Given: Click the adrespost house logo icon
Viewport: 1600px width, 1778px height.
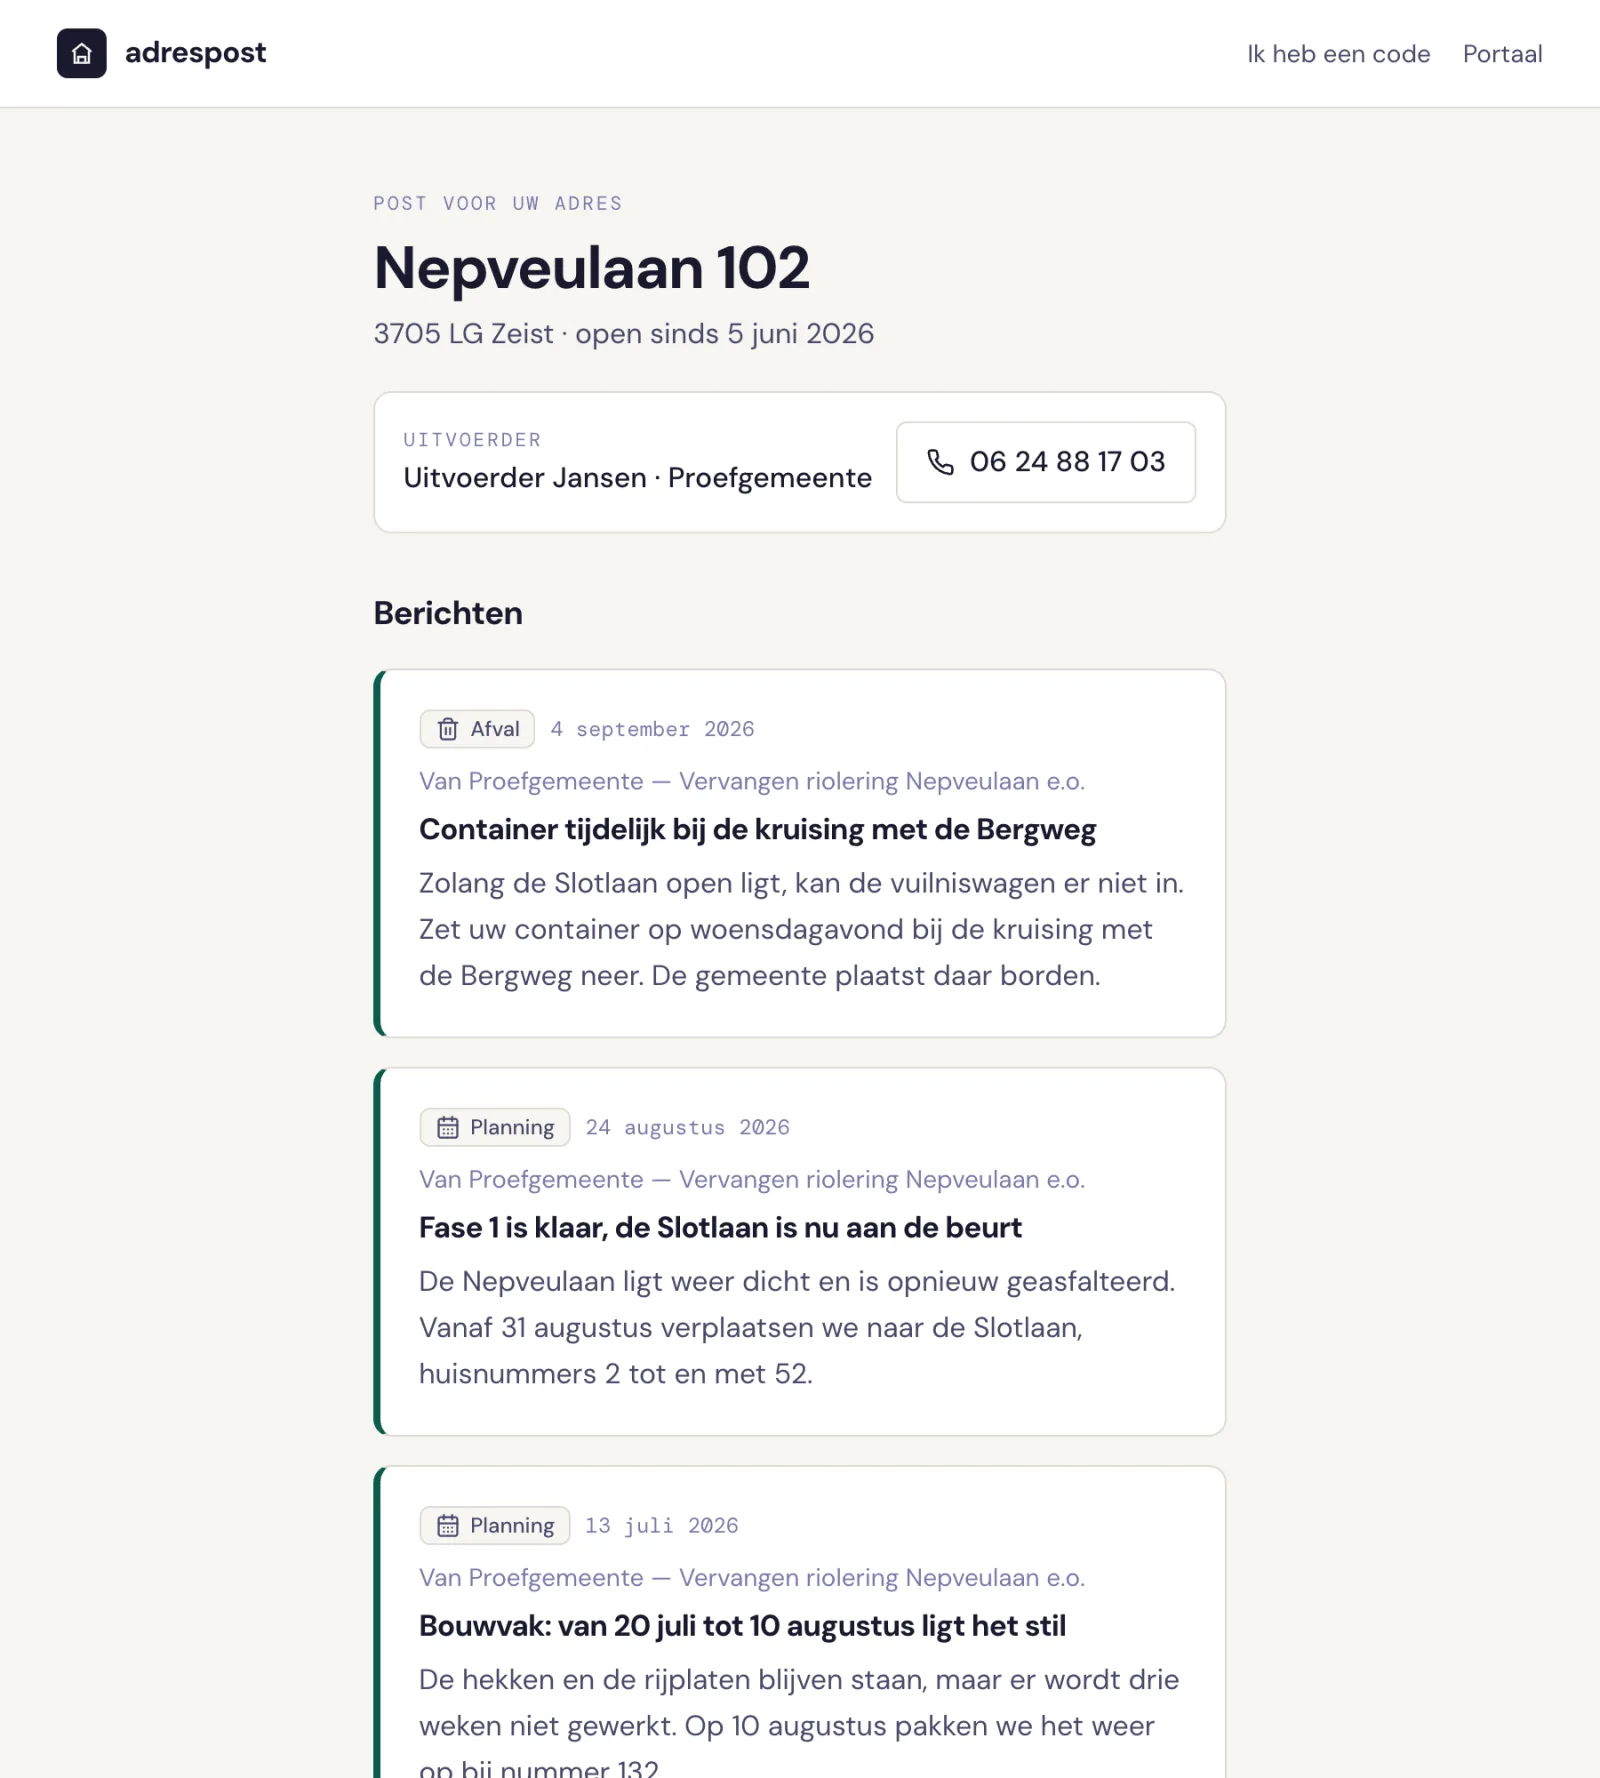Looking at the screenshot, I should tap(81, 53).
